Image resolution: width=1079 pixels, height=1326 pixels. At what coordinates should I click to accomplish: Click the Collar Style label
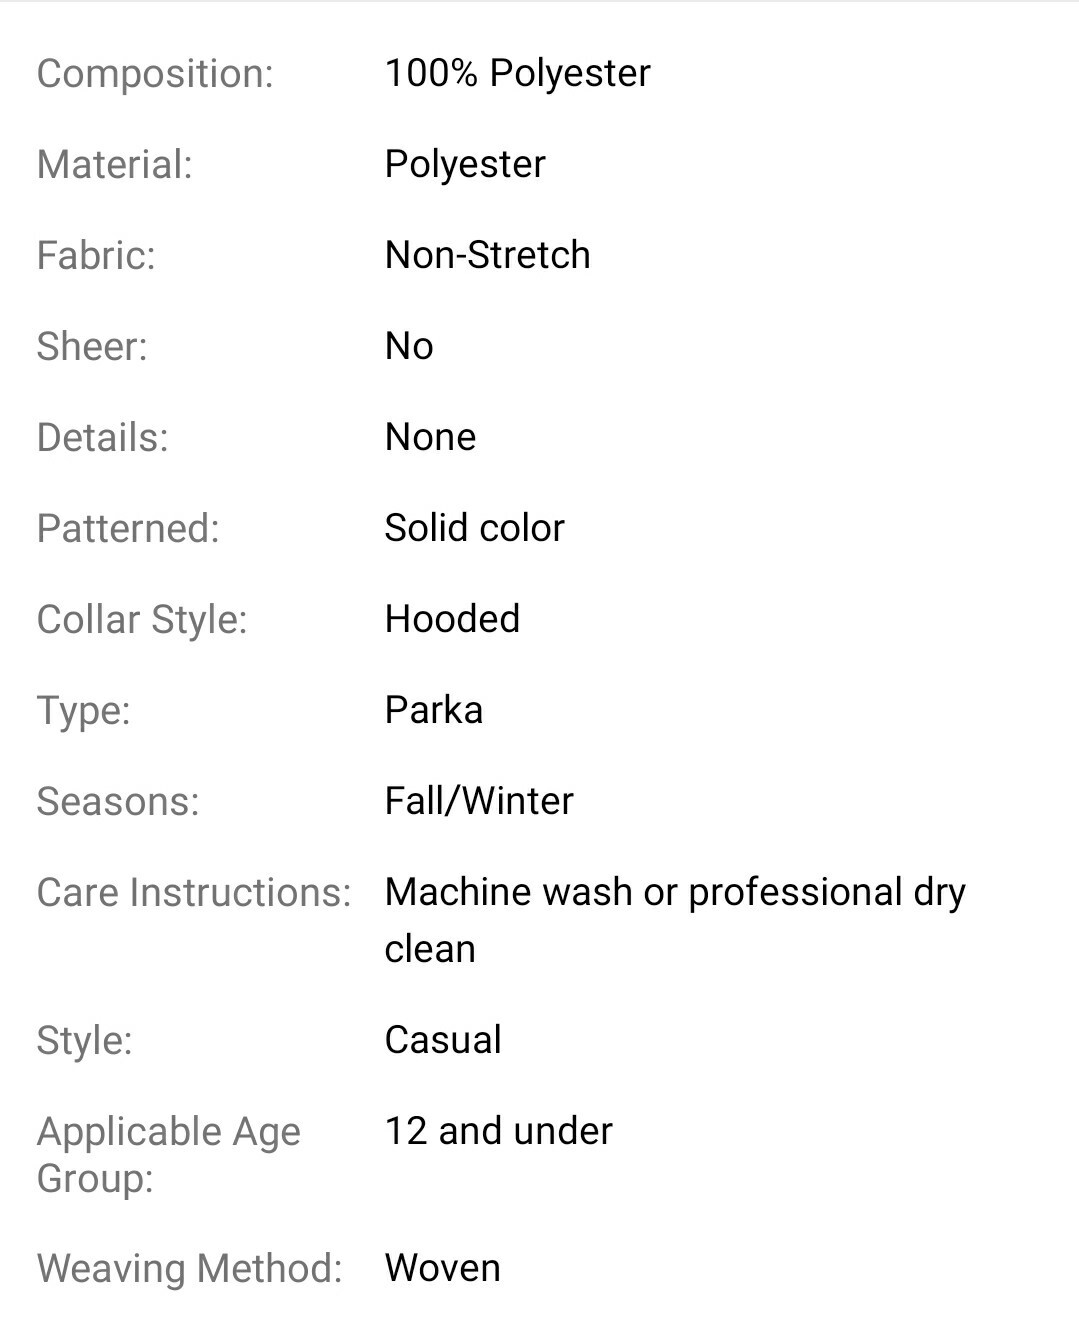(x=142, y=620)
